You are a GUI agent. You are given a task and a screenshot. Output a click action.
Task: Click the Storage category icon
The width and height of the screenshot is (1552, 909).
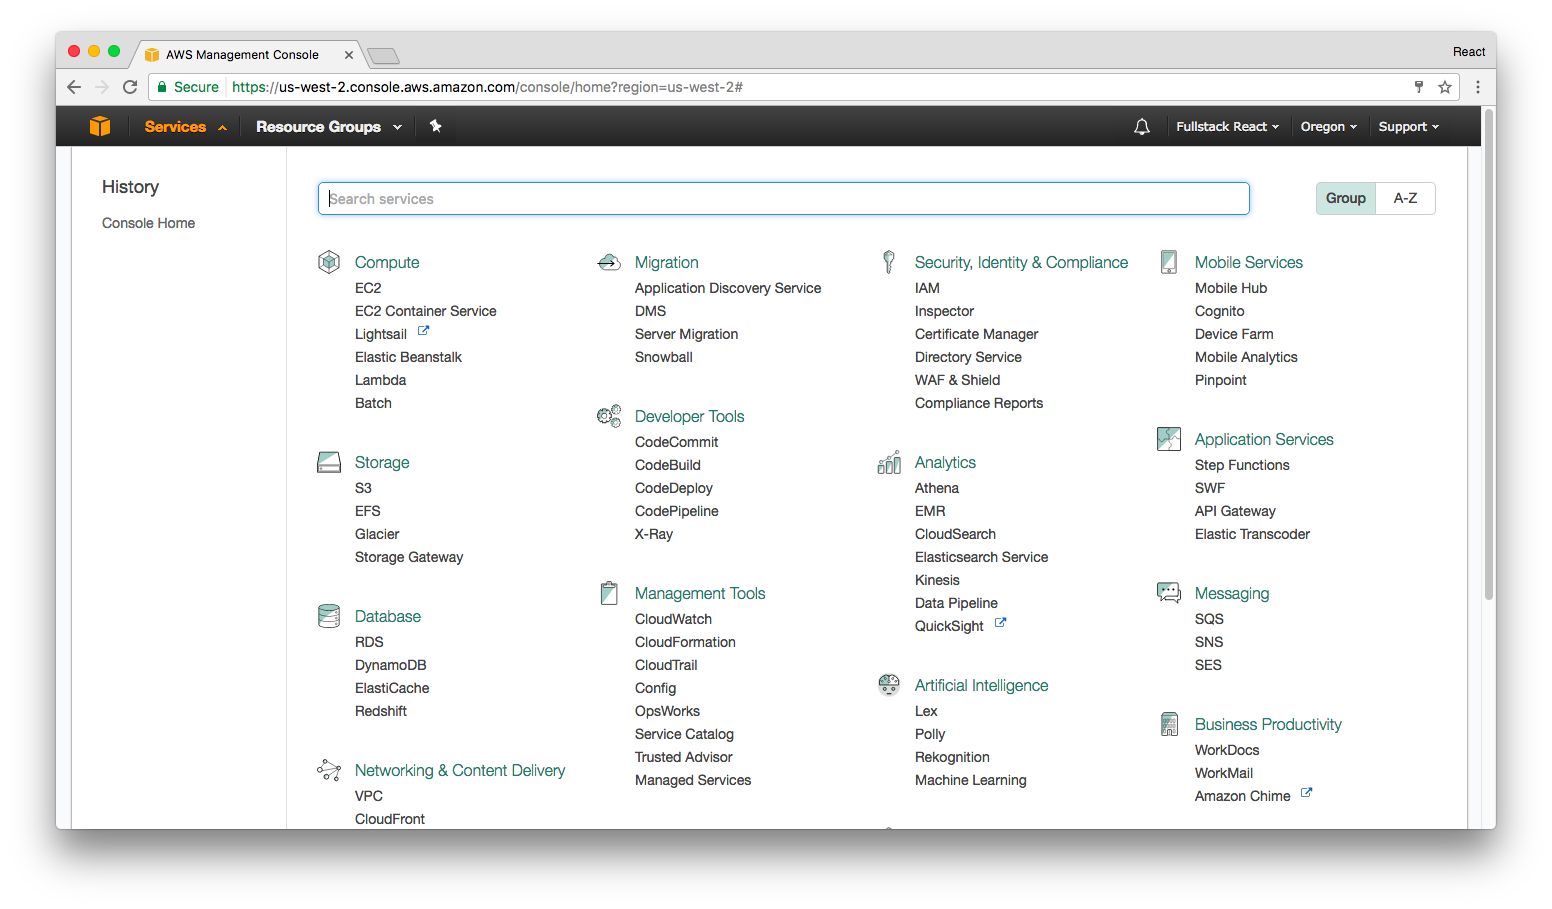(x=329, y=462)
